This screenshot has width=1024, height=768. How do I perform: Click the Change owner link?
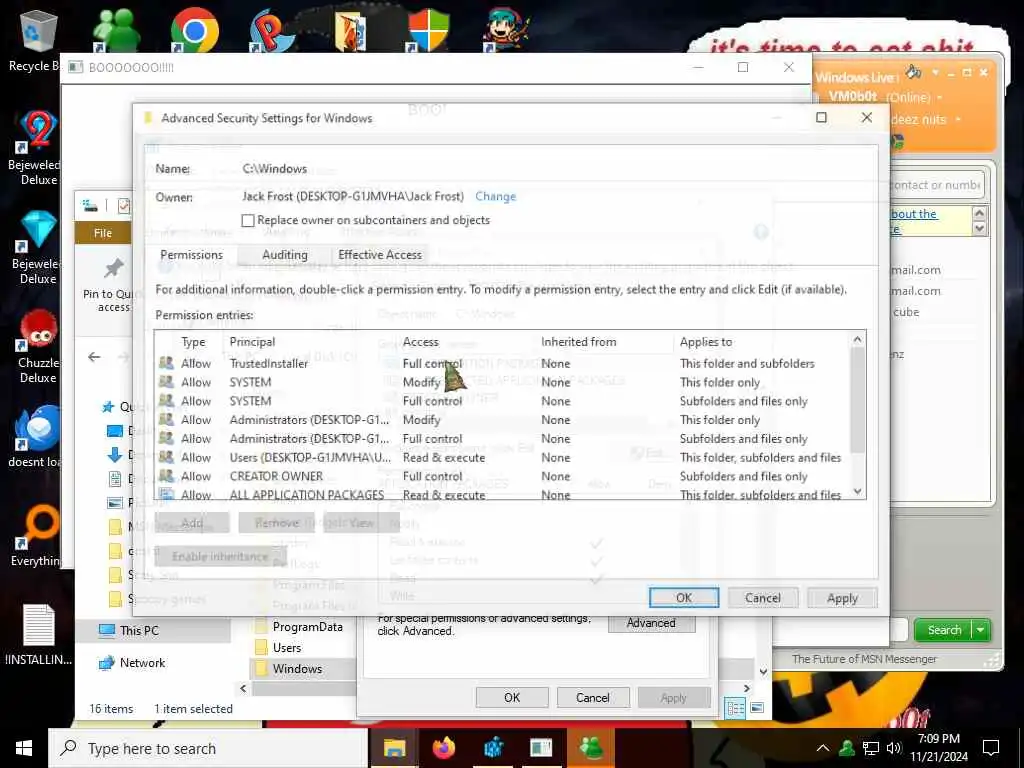[x=495, y=197]
